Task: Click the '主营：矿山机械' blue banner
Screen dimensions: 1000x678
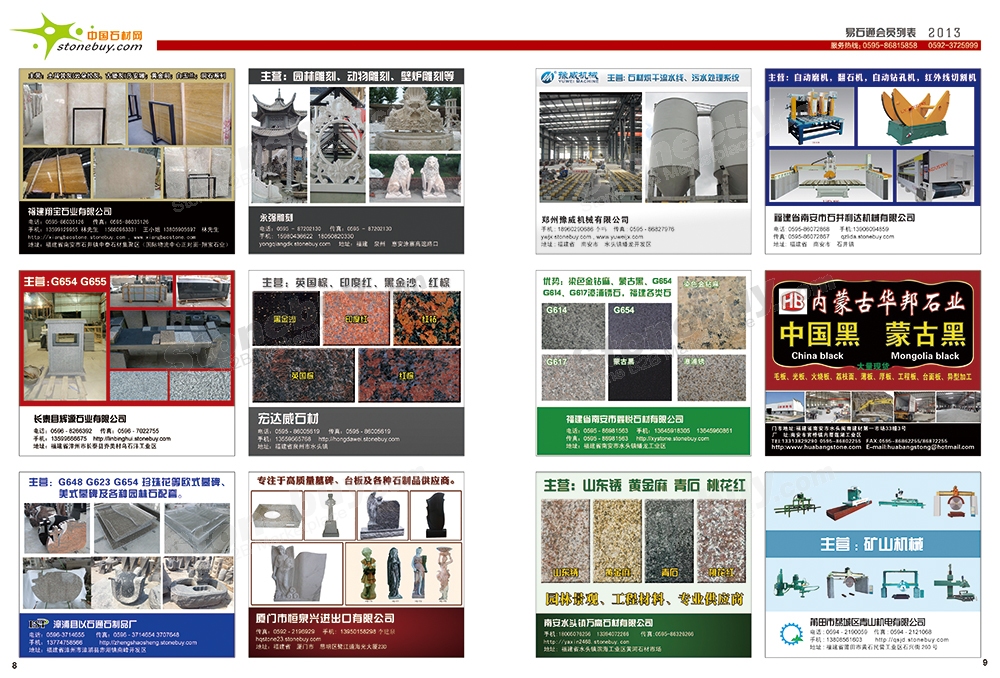Action: coord(872,544)
